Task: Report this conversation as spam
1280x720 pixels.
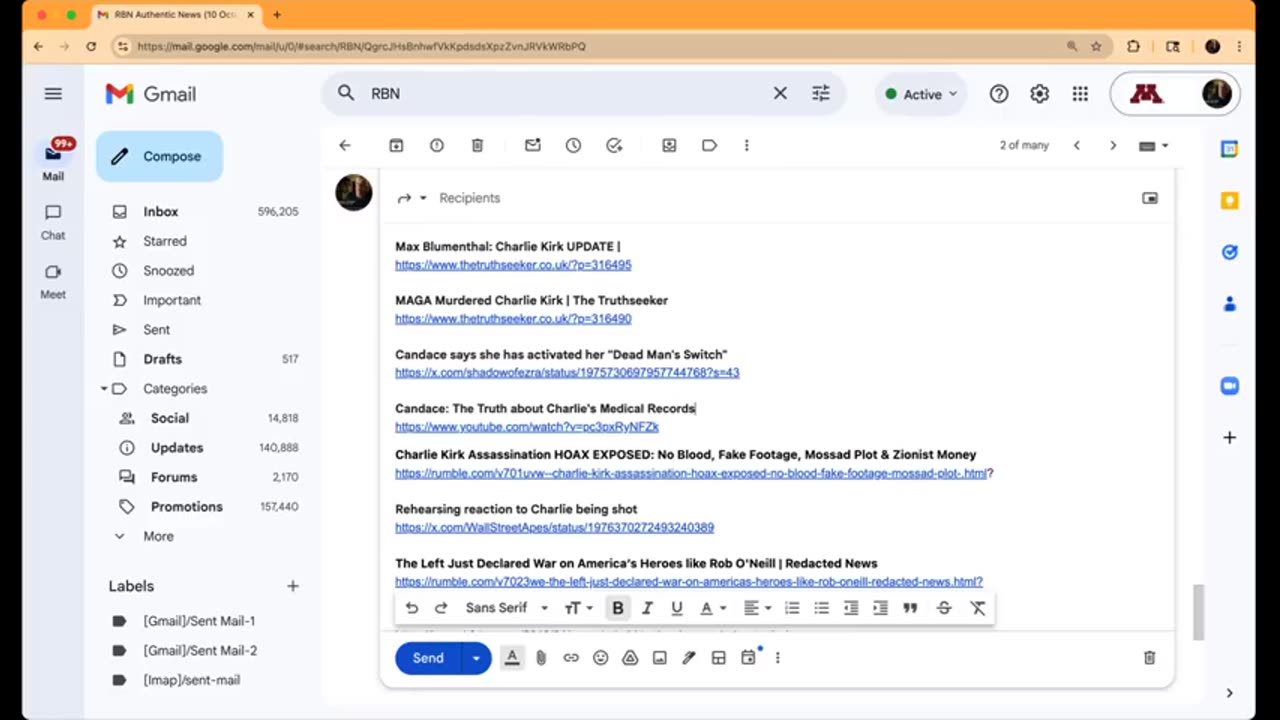Action: pyautogui.click(x=437, y=145)
